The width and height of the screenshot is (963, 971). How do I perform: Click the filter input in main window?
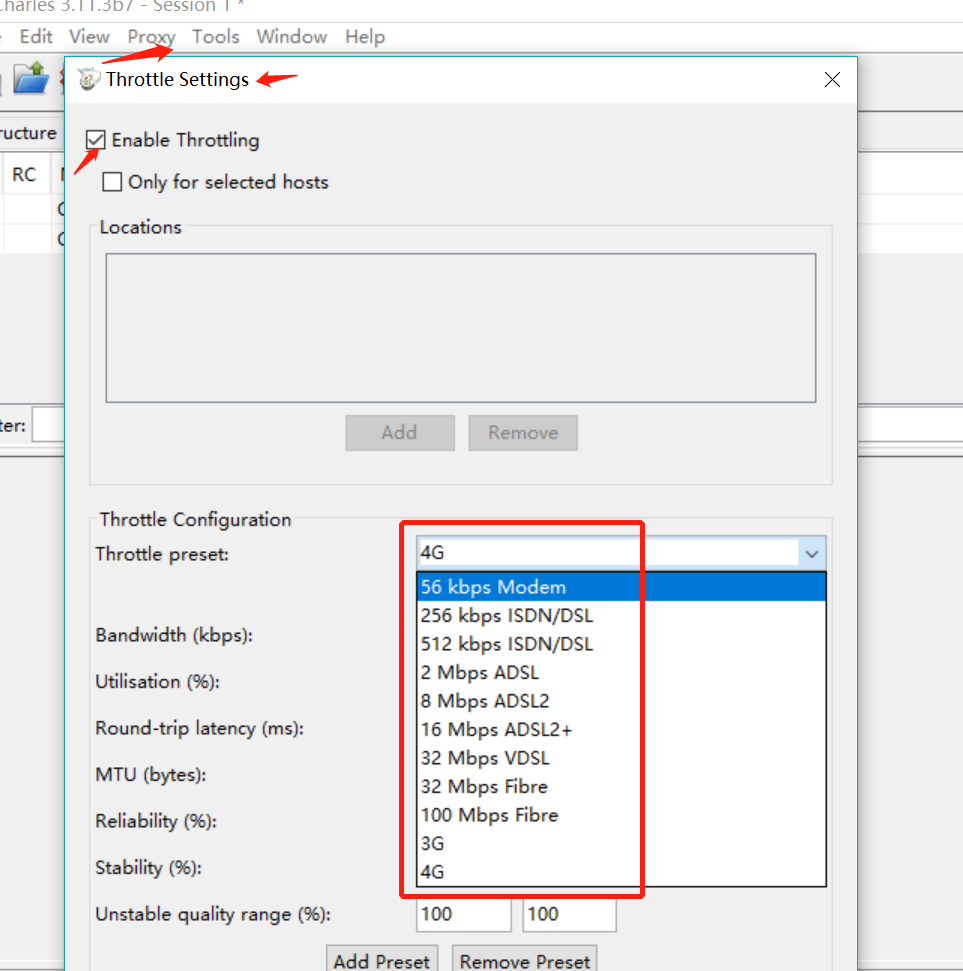pos(48,425)
